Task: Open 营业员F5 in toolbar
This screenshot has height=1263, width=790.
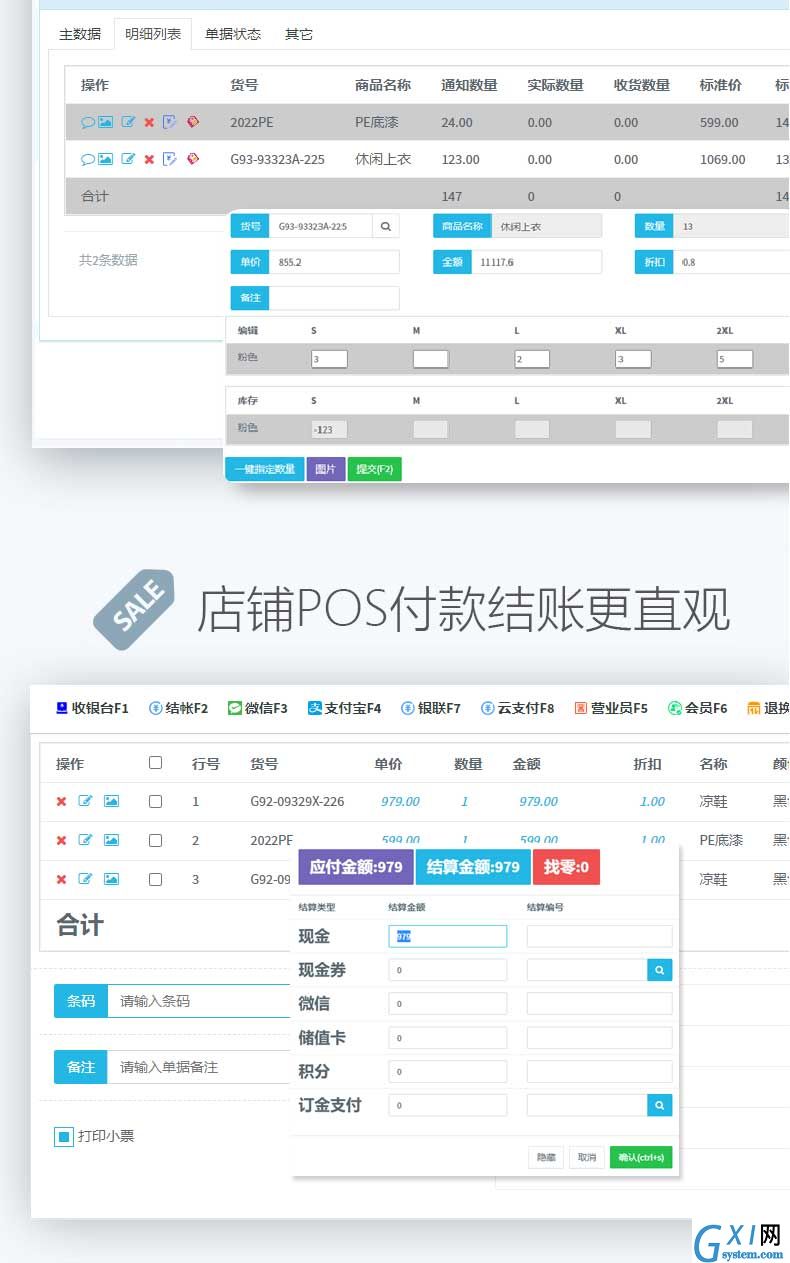Action: coord(611,708)
